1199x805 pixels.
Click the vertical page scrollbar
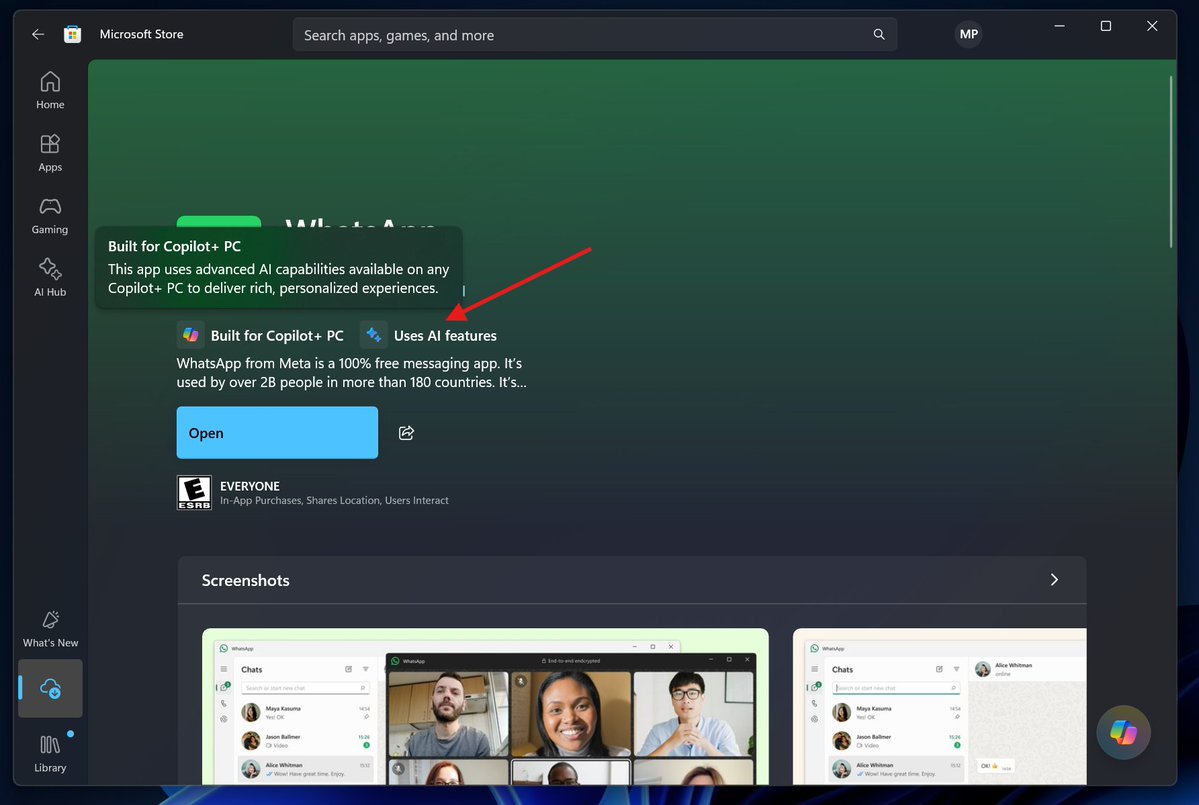pos(1171,161)
